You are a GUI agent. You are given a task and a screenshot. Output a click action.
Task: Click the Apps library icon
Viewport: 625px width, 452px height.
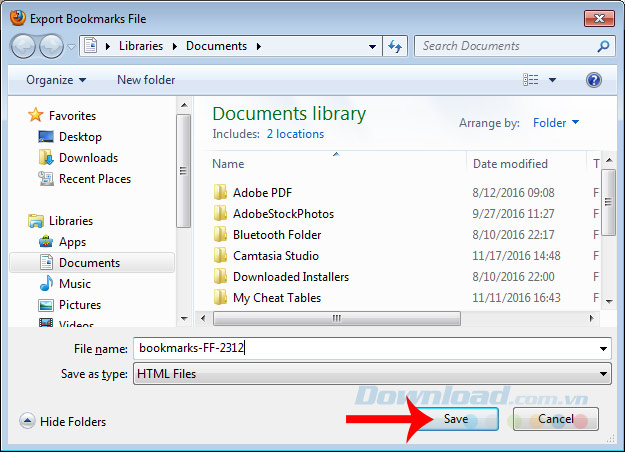(46, 242)
